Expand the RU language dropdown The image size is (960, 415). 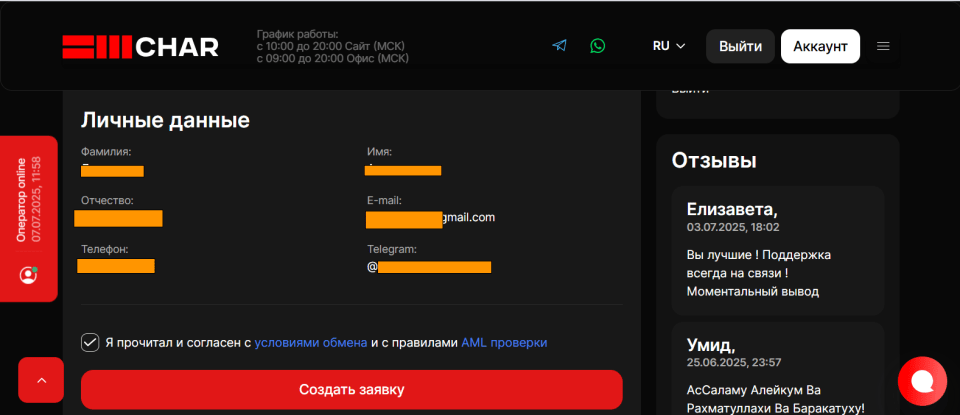(669, 46)
